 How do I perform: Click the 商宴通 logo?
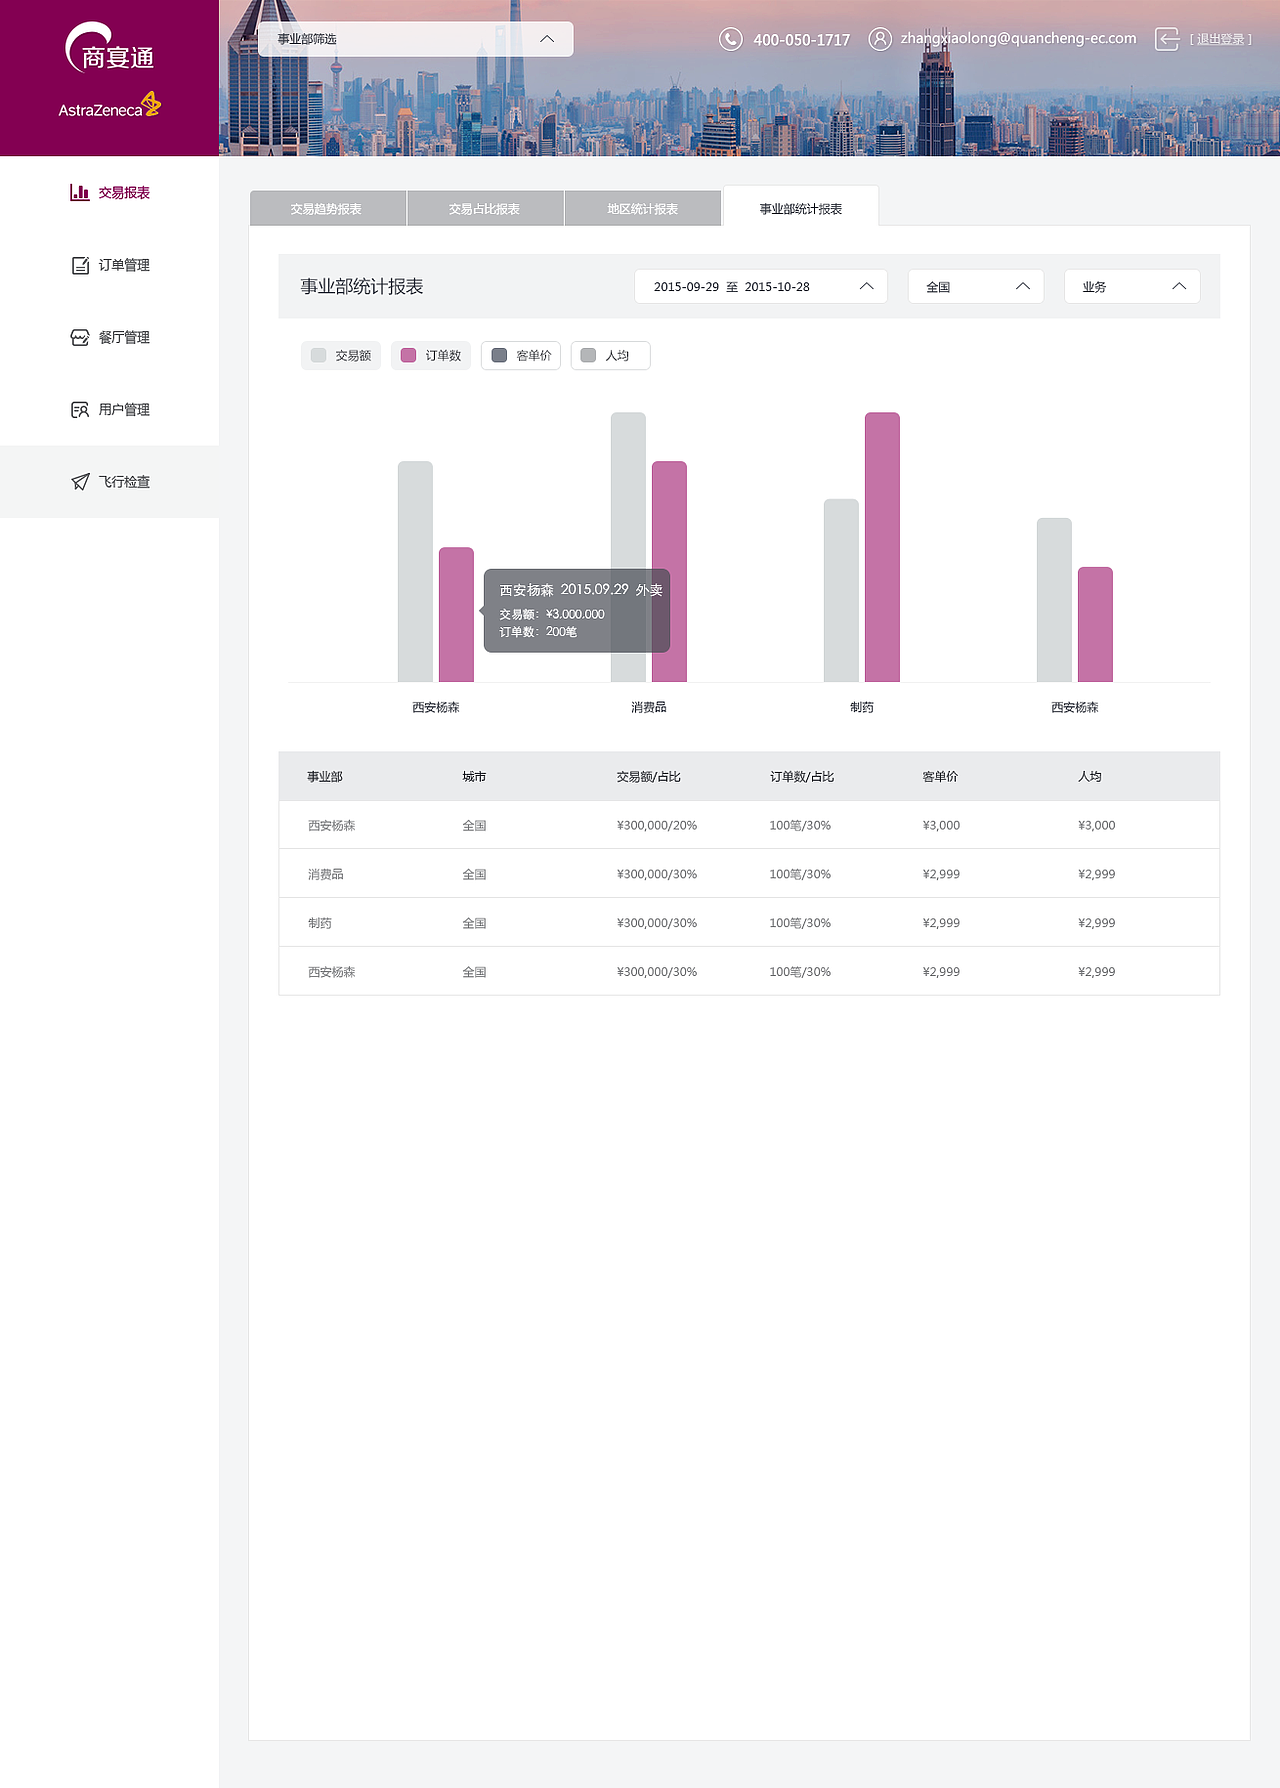(109, 48)
